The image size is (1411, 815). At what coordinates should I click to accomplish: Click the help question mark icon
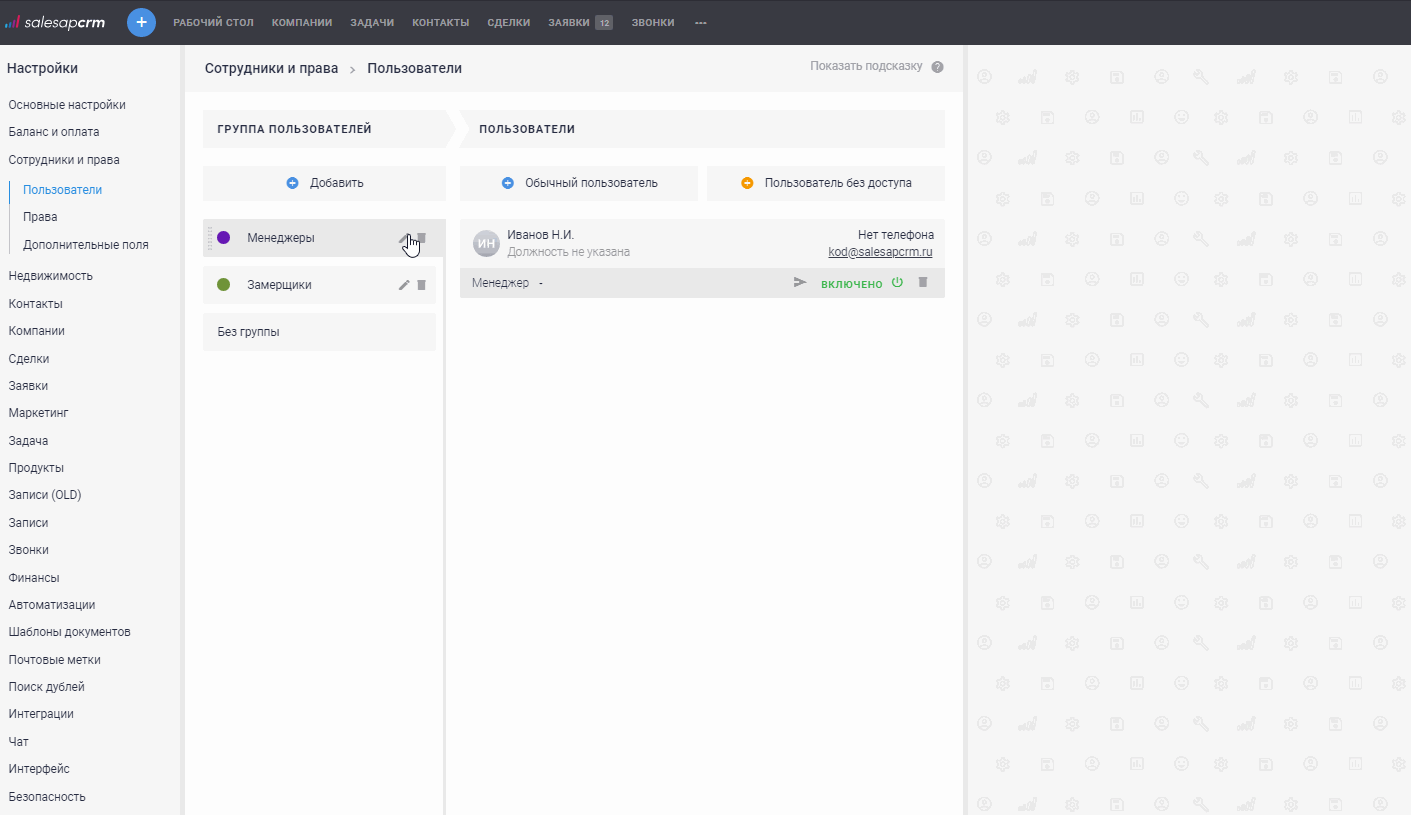pos(937,67)
